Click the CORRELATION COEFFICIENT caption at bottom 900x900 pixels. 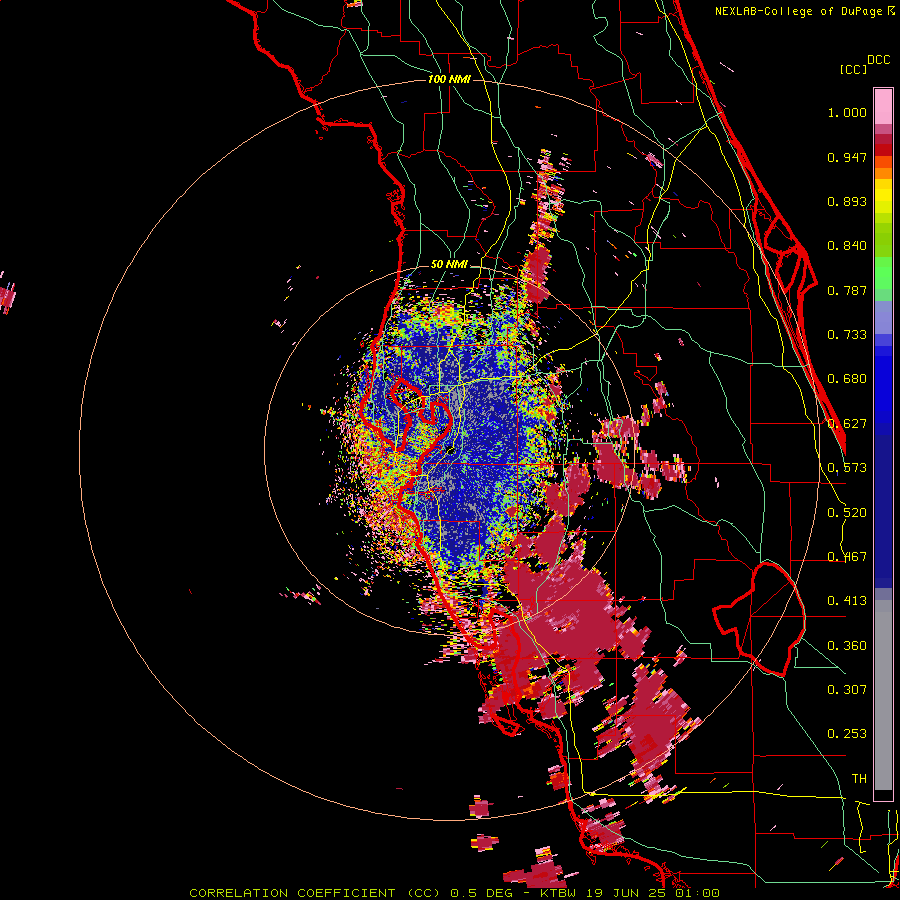(x=455, y=893)
